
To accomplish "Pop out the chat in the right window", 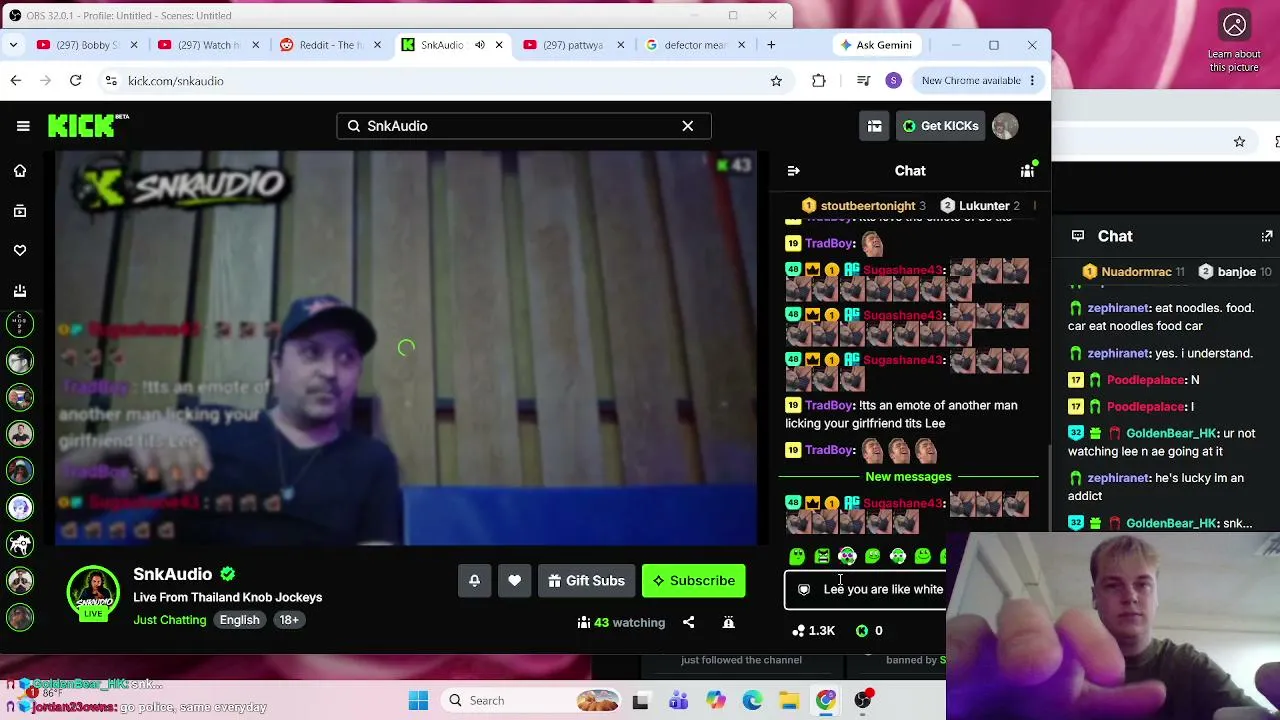I will pyautogui.click(x=1267, y=236).
